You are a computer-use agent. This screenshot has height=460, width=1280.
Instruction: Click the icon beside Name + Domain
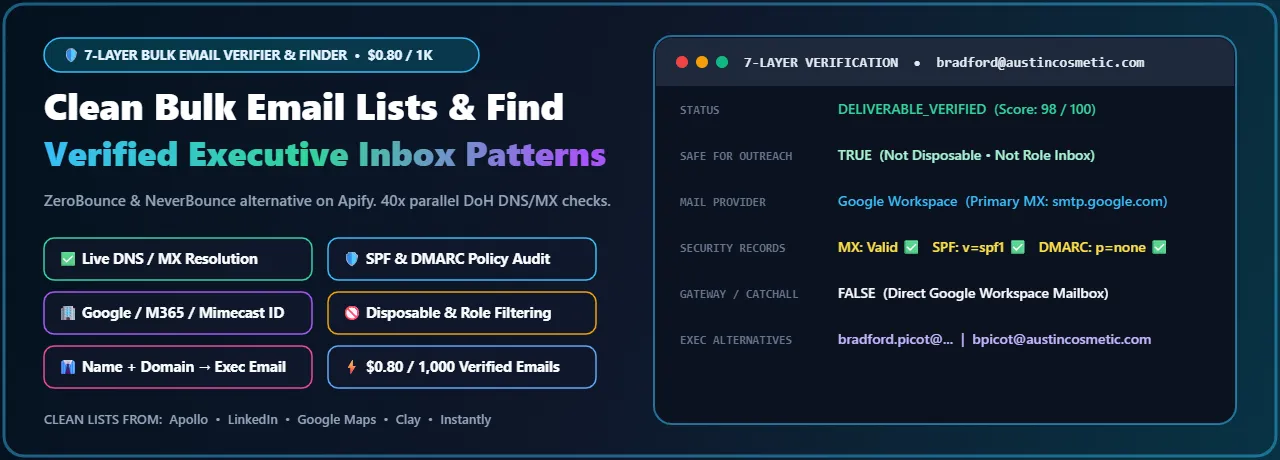tap(68, 367)
